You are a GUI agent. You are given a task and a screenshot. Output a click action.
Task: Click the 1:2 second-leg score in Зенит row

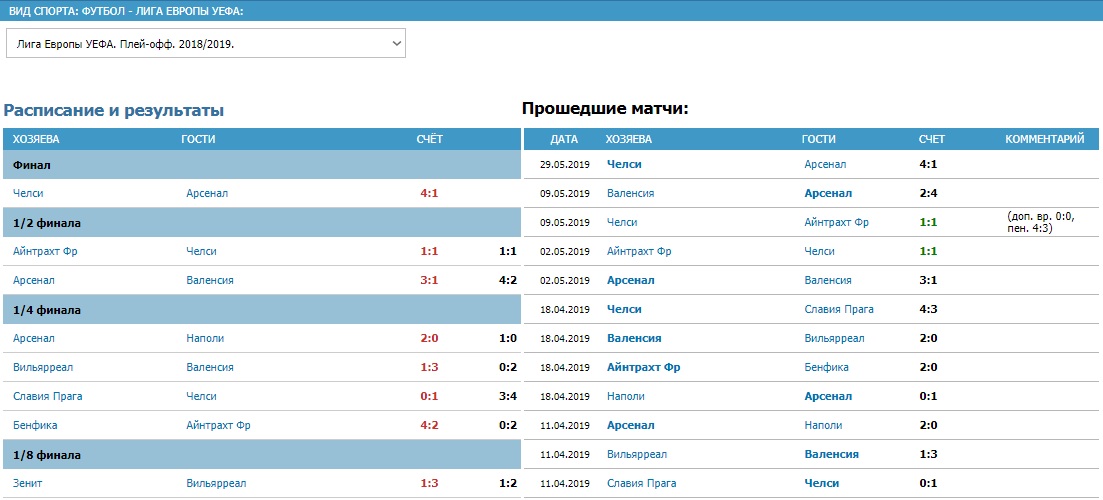(x=508, y=483)
